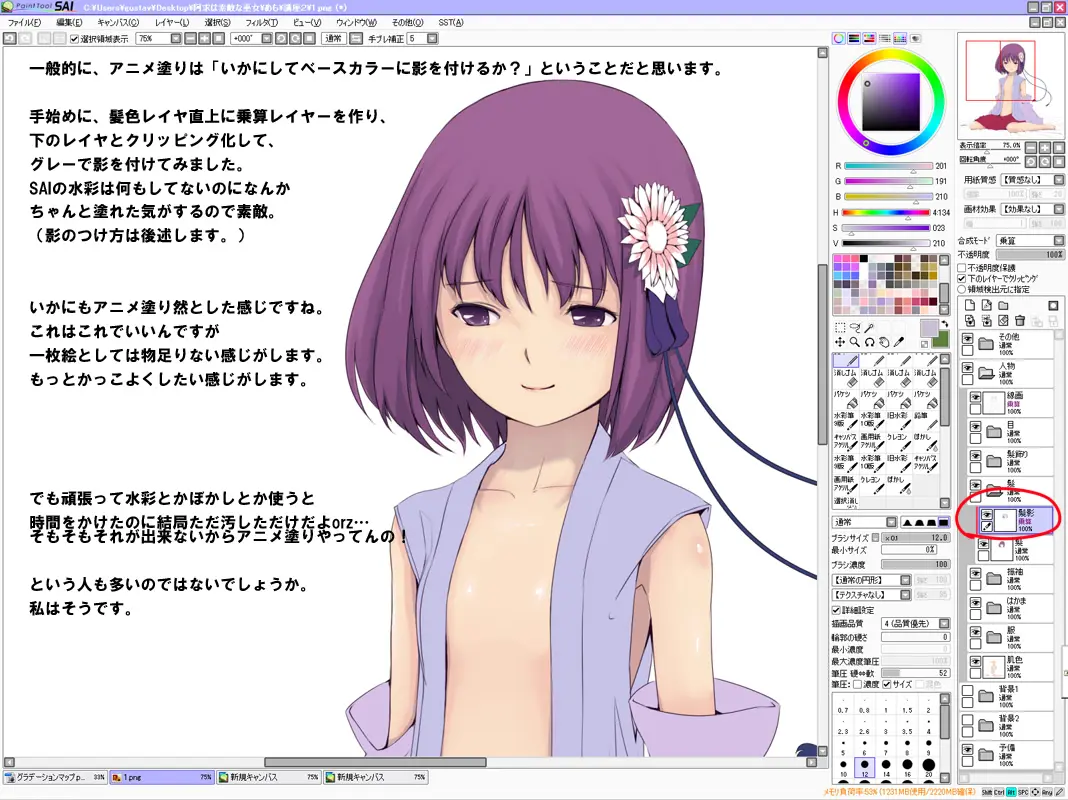Open the キャンバス(C) menu
This screenshot has height=800, width=1068.
[118, 22]
